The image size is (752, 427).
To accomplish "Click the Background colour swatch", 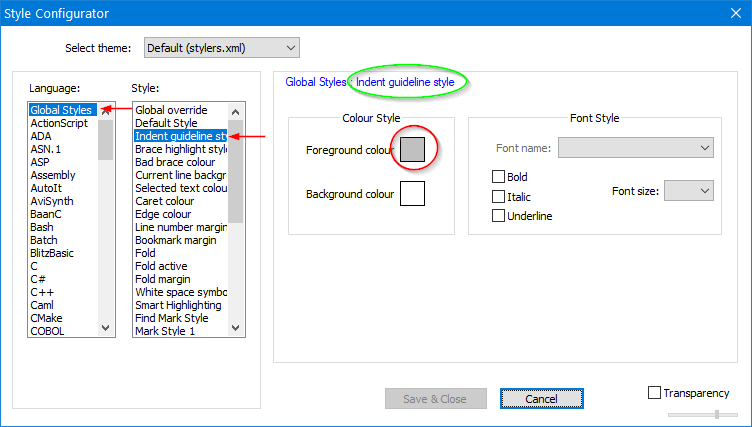I will pyautogui.click(x=412, y=193).
